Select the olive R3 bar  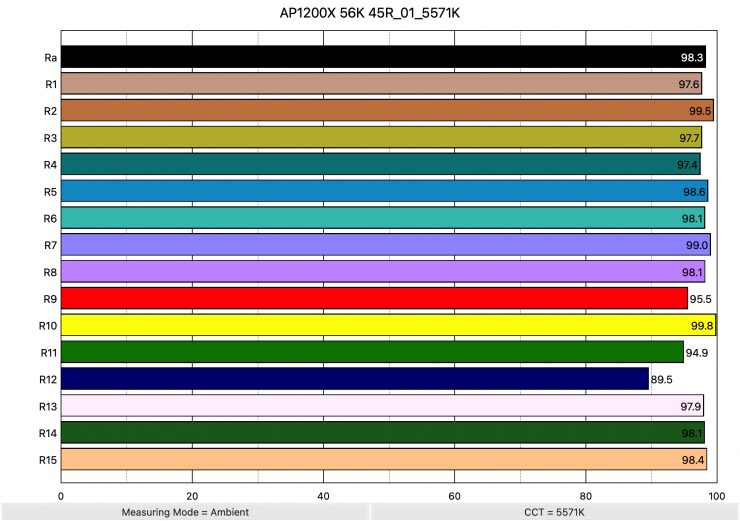[x=381, y=137]
